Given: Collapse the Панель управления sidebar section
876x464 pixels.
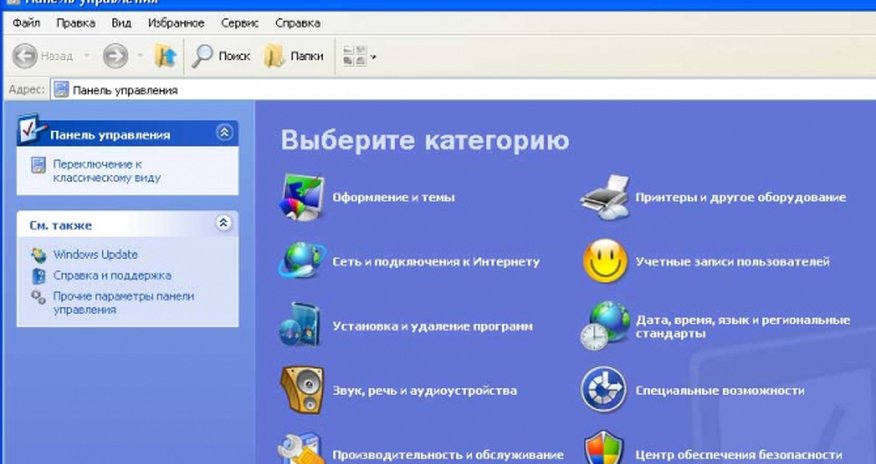Looking at the screenshot, I should (x=224, y=133).
